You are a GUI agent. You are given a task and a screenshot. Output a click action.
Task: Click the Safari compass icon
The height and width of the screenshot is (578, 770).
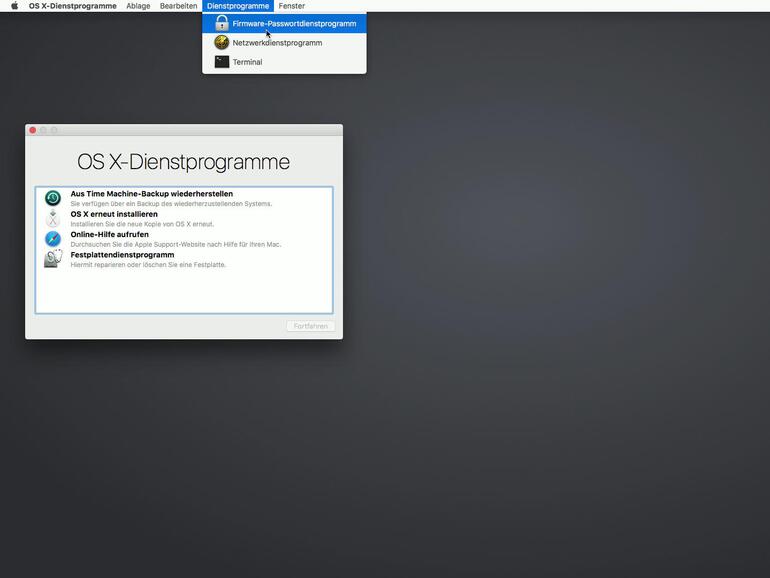coord(53,239)
